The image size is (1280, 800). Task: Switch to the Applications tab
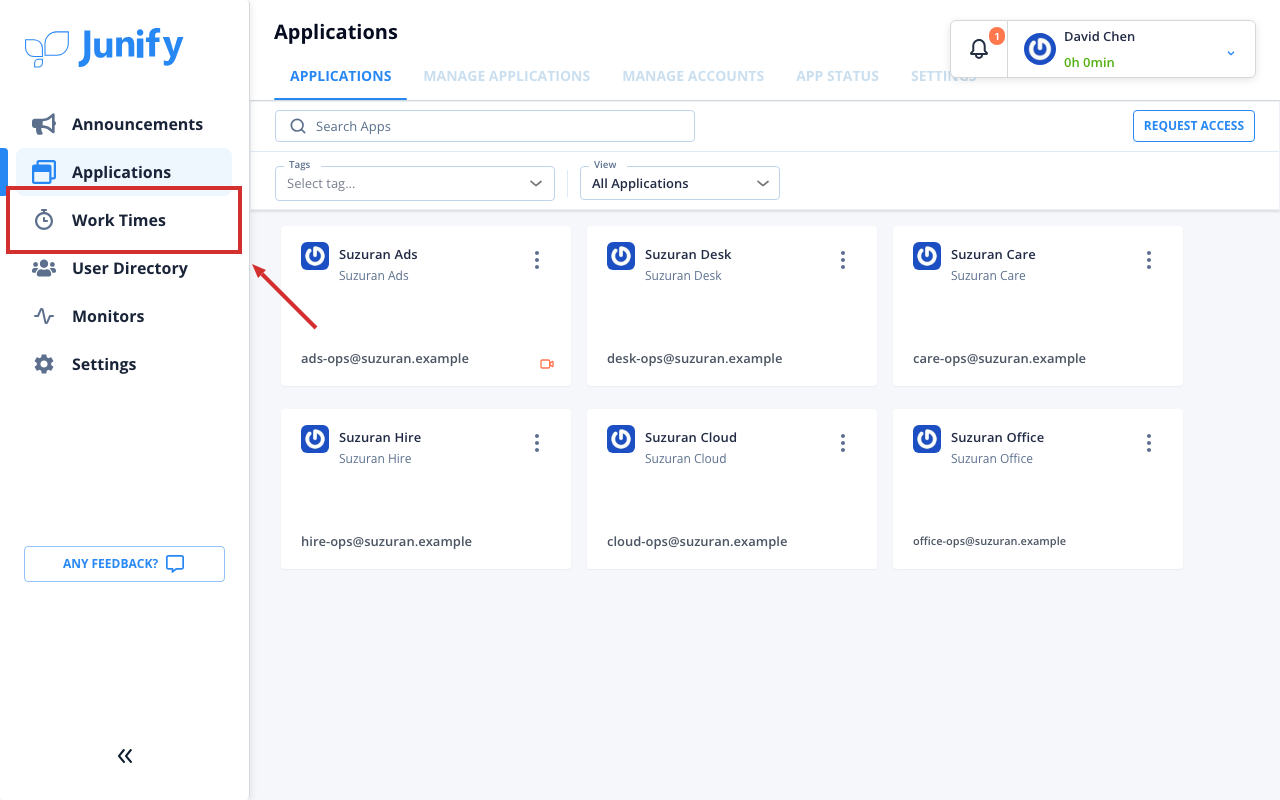[341, 76]
